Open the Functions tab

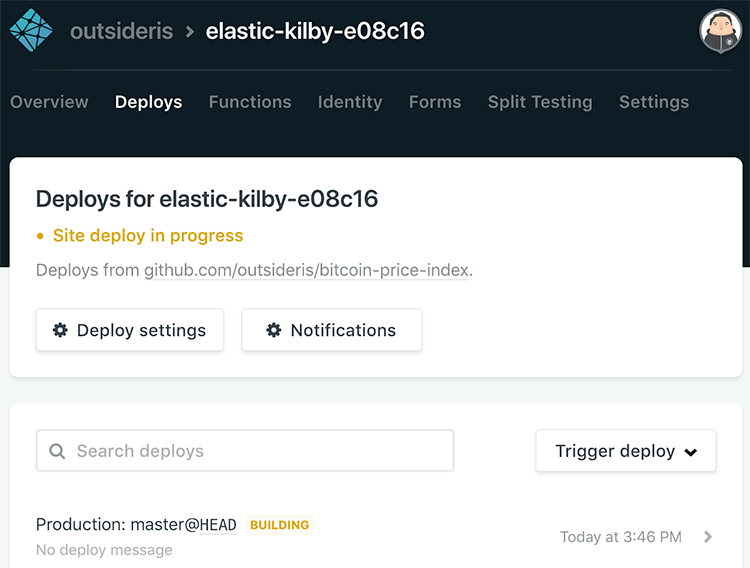point(250,102)
